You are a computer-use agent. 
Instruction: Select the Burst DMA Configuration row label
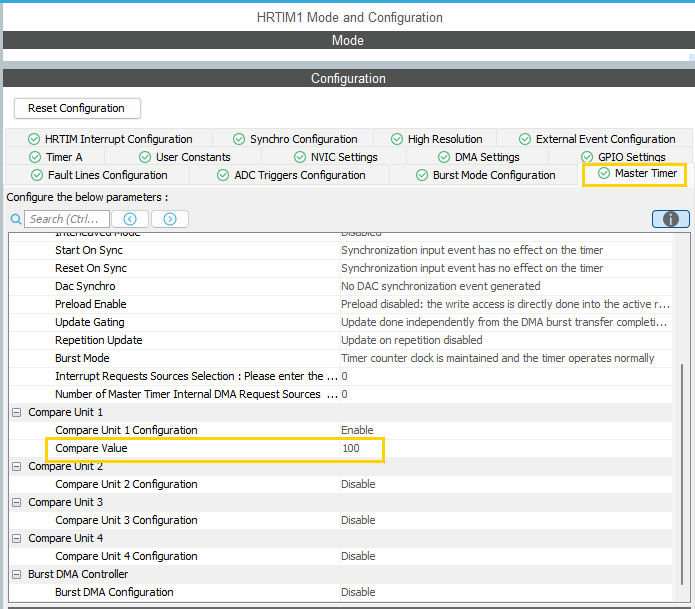pyautogui.click(x=114, y=592)
